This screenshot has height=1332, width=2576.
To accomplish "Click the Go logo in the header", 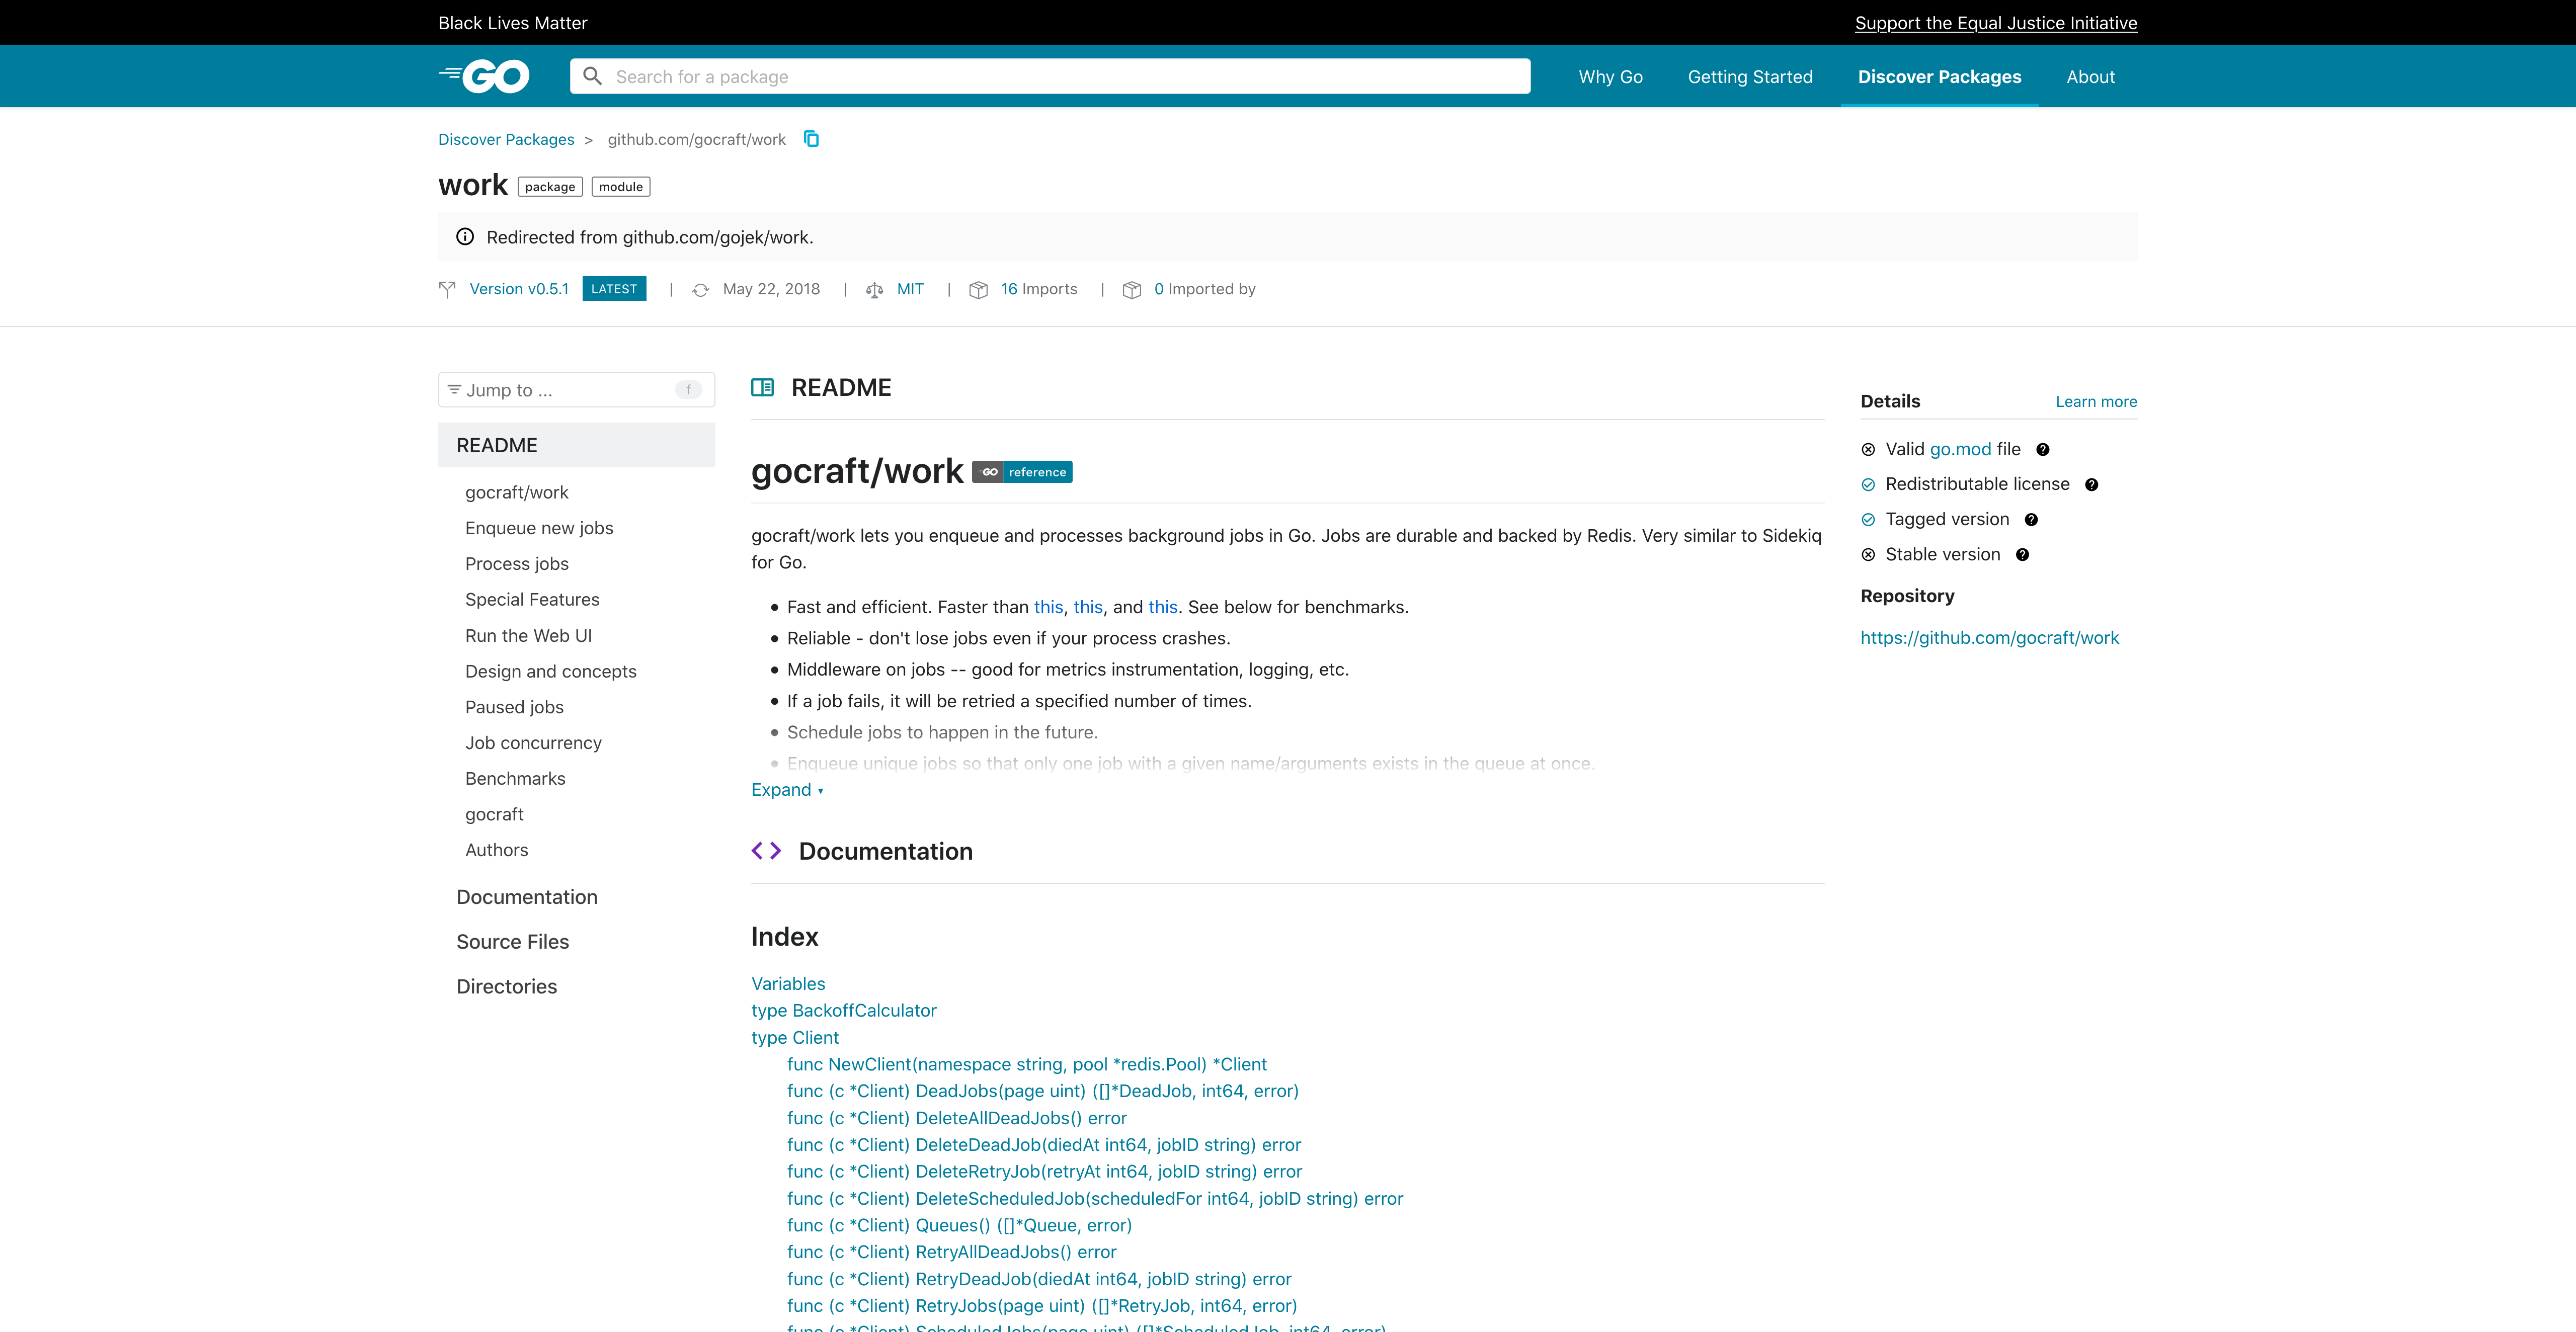I will (x=484, y=76).
